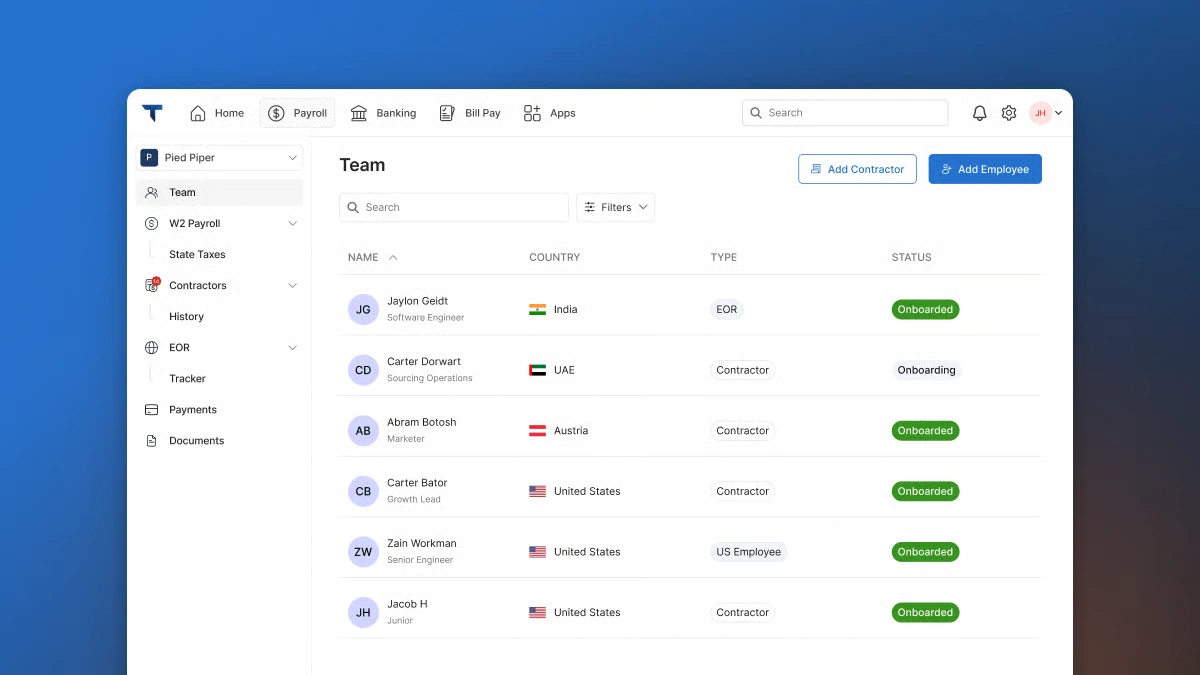The width and height of the screenshot is (1200, 675).
Task: Click Jaylon Geidt's Onboarded status badge
Action: point(925,309)
